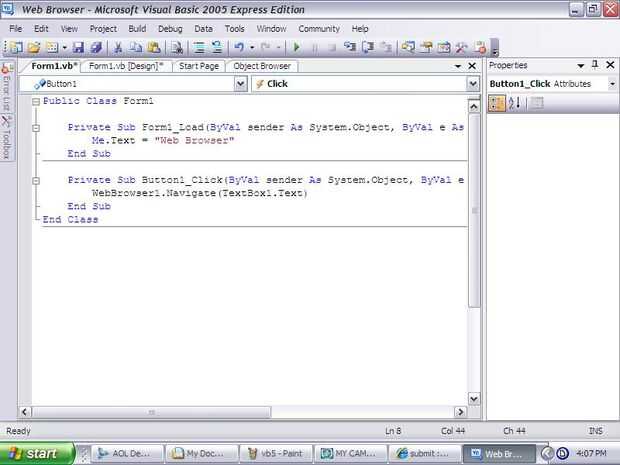This screenshot has height=465, width=620.
Task: Switch to the Start Page tab
Action: pos(198,66)
